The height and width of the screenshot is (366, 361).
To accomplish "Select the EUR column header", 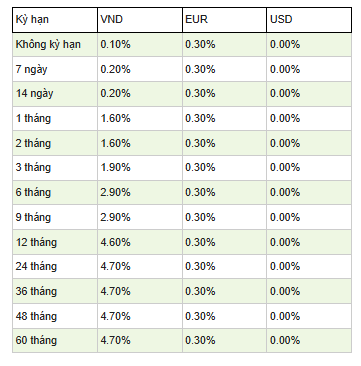I will [x=224, y=20].
